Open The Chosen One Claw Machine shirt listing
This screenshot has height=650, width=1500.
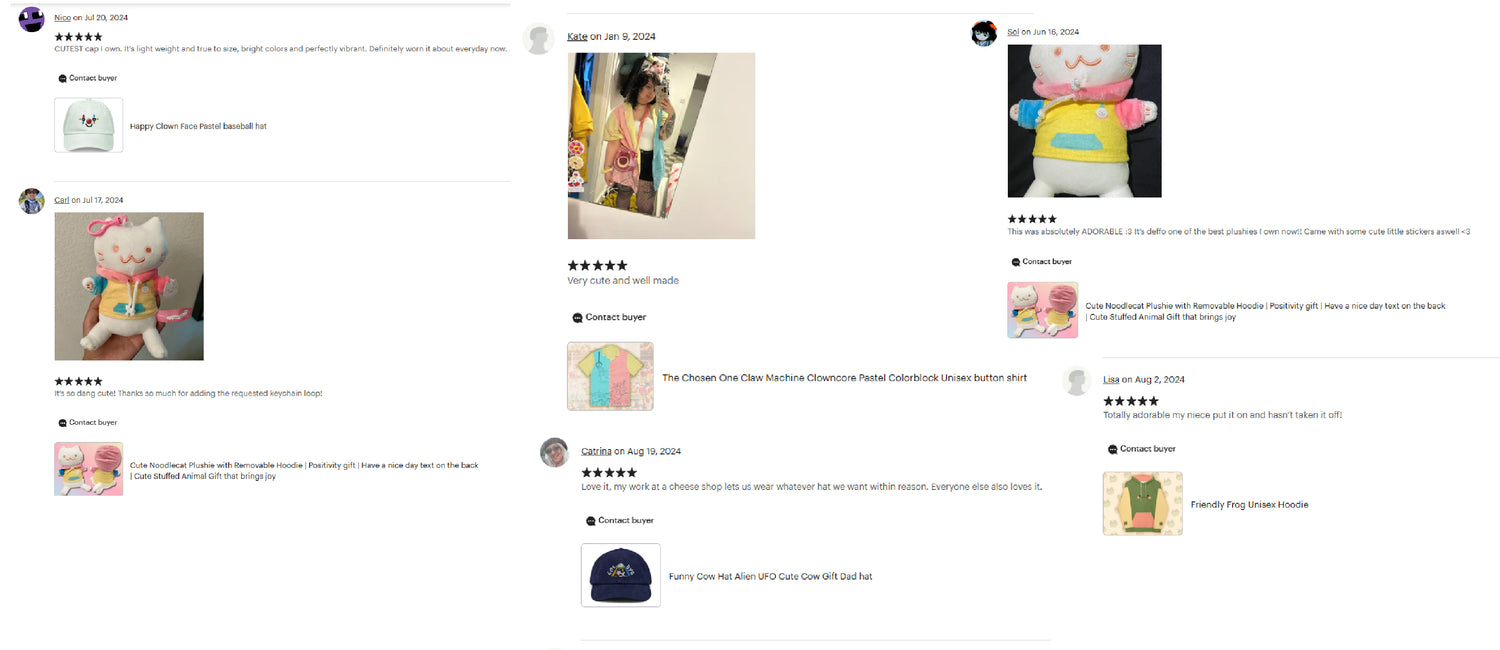[844, 378]
